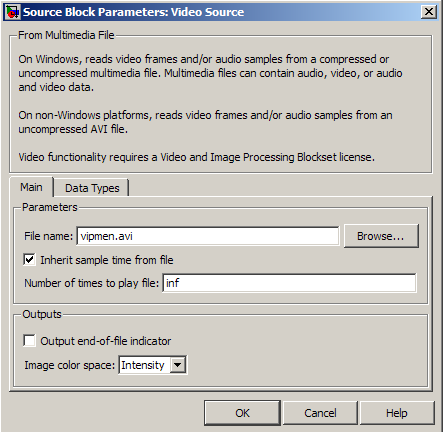Viewport: 443px width, 432px height.
Task: Open the Data Types tab
Action: pos(92,188)
